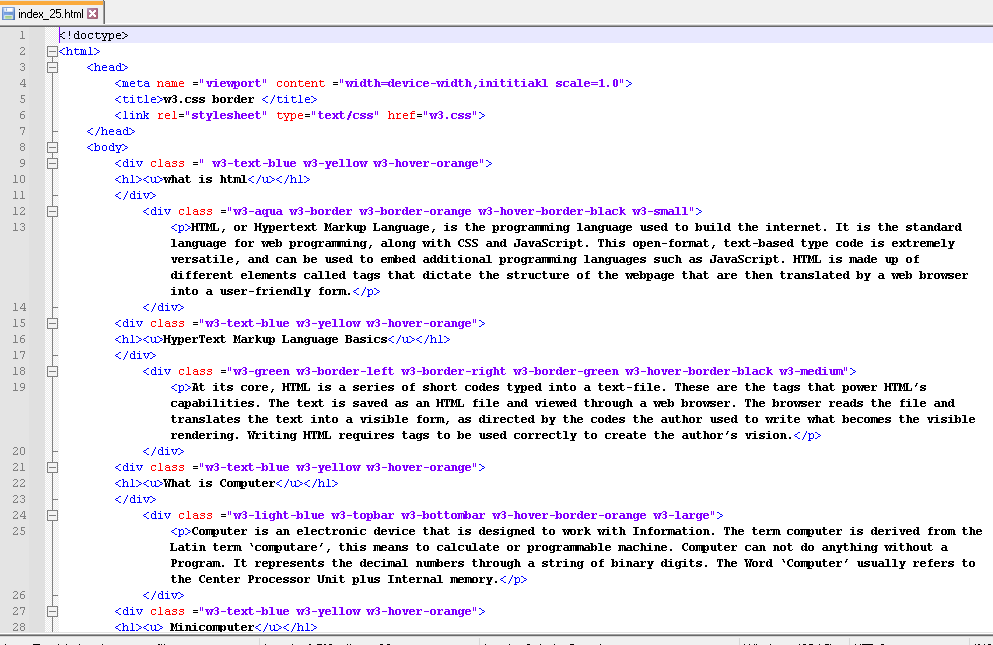
Task: Collapse the fold marker on line 27
Action: [x=51, y=611]
